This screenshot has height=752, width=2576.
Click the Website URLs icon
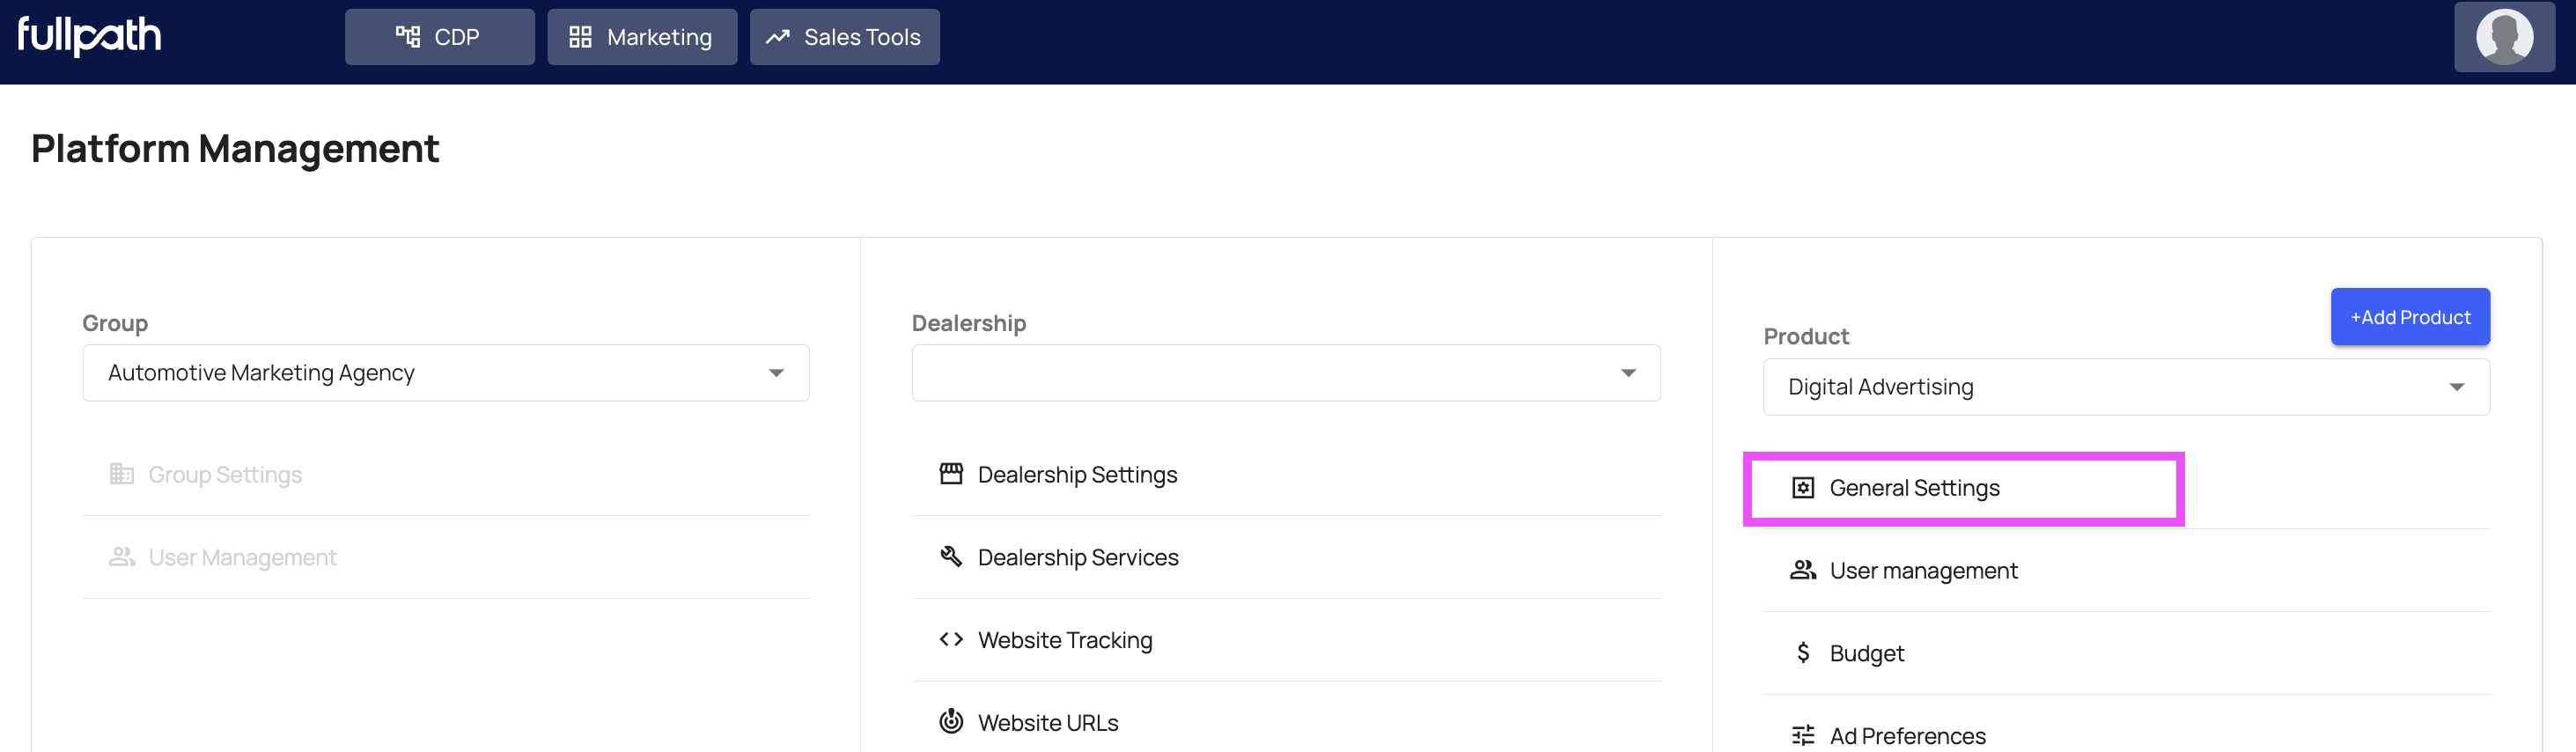pyautogui.click(x=950, y=721)
